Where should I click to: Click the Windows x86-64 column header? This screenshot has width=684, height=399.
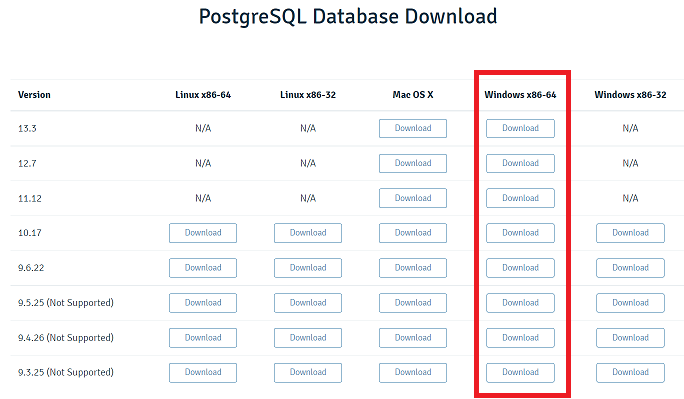coord(520,95)
